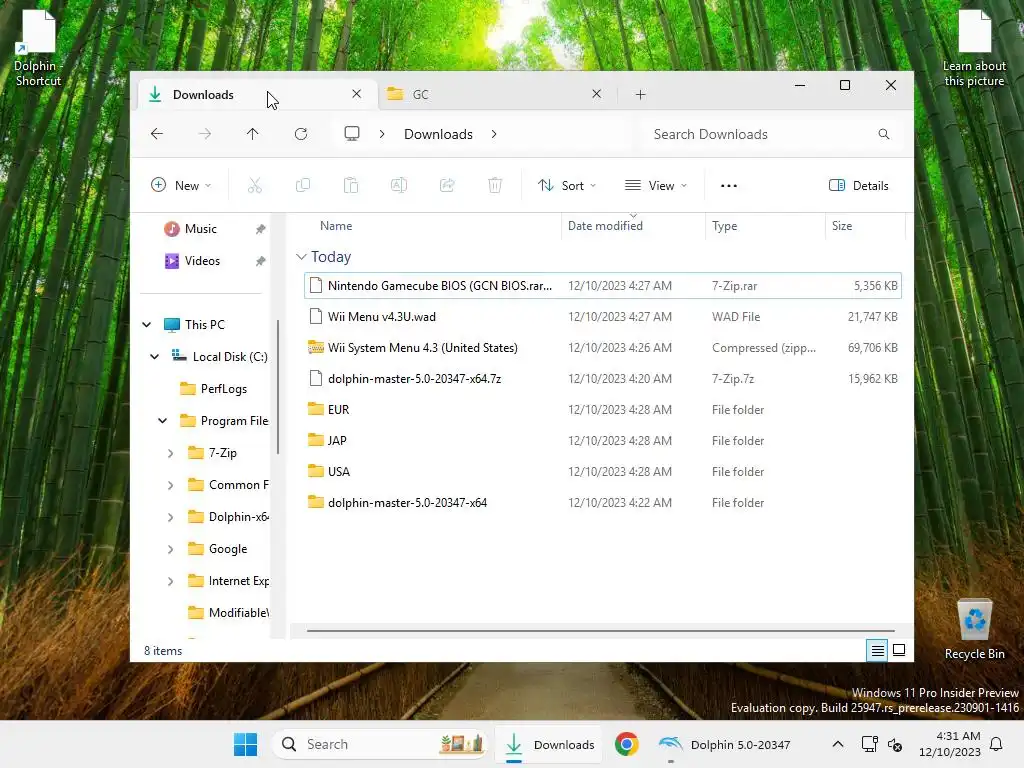
Task: Click the Share icon in toolbar
Action: point(447,185)
